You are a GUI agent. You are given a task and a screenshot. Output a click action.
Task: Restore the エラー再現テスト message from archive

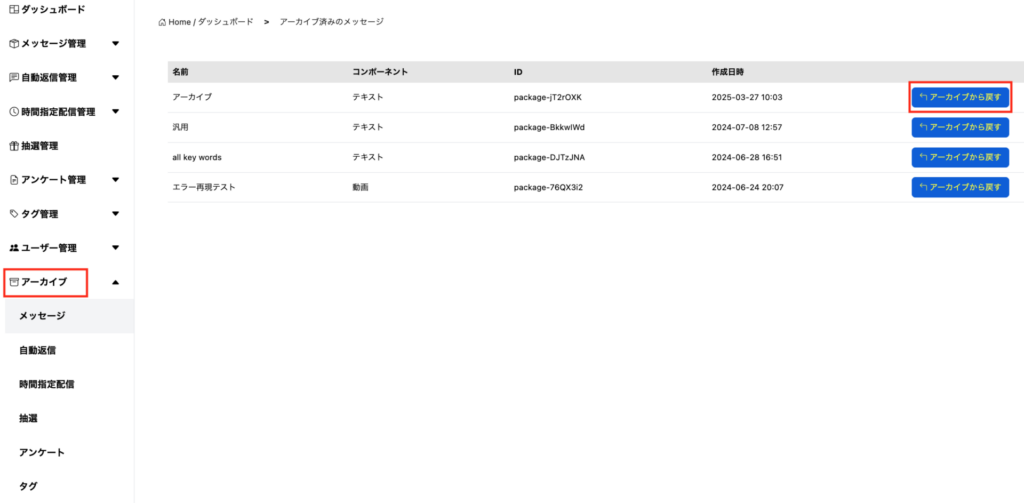960,187
